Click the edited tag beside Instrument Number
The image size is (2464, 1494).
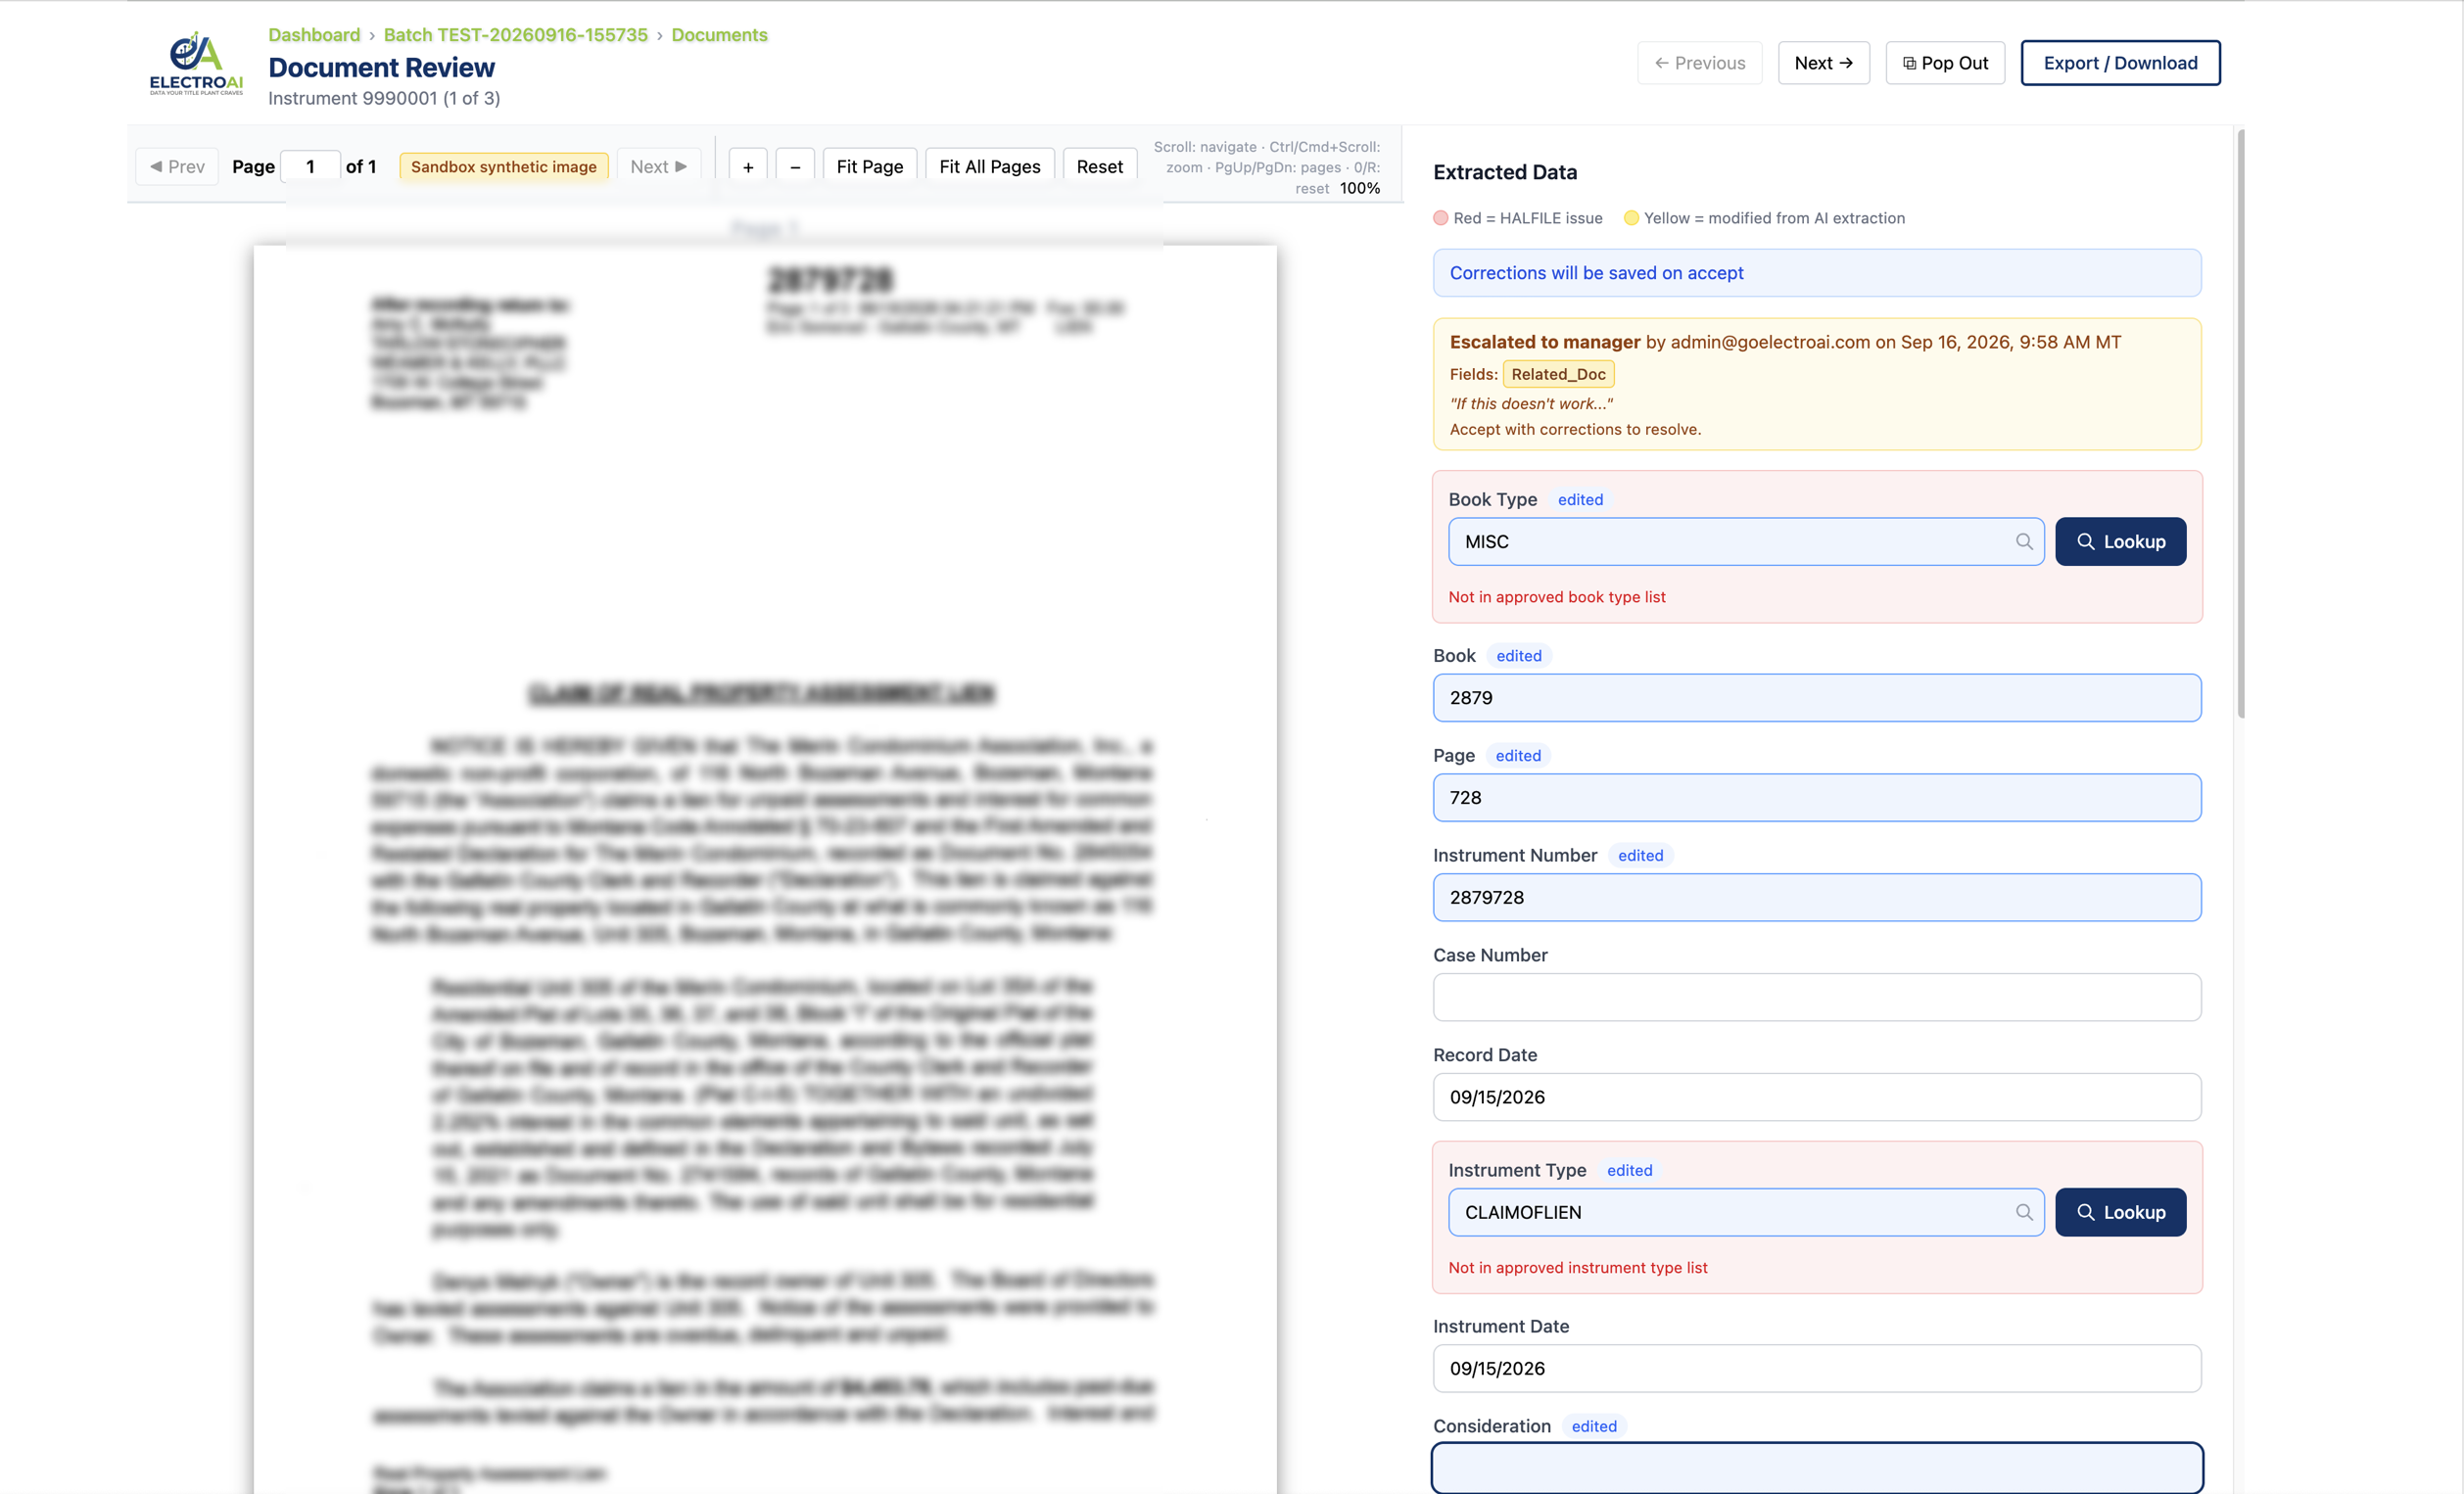(1640, 855)
